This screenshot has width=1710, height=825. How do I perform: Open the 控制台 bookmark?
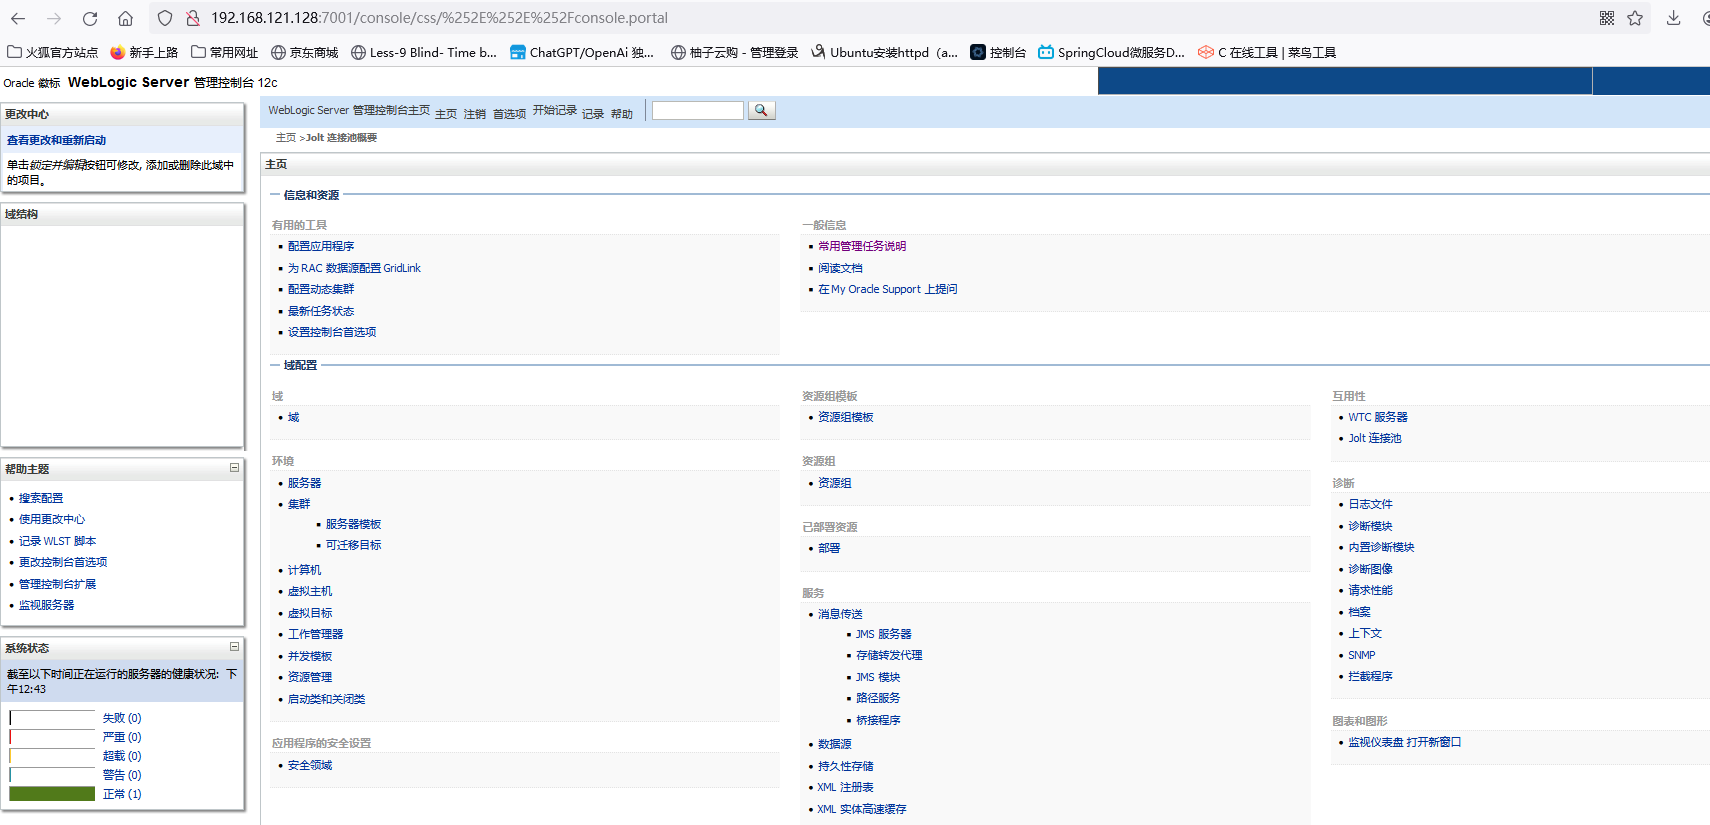tap(998, 52)
